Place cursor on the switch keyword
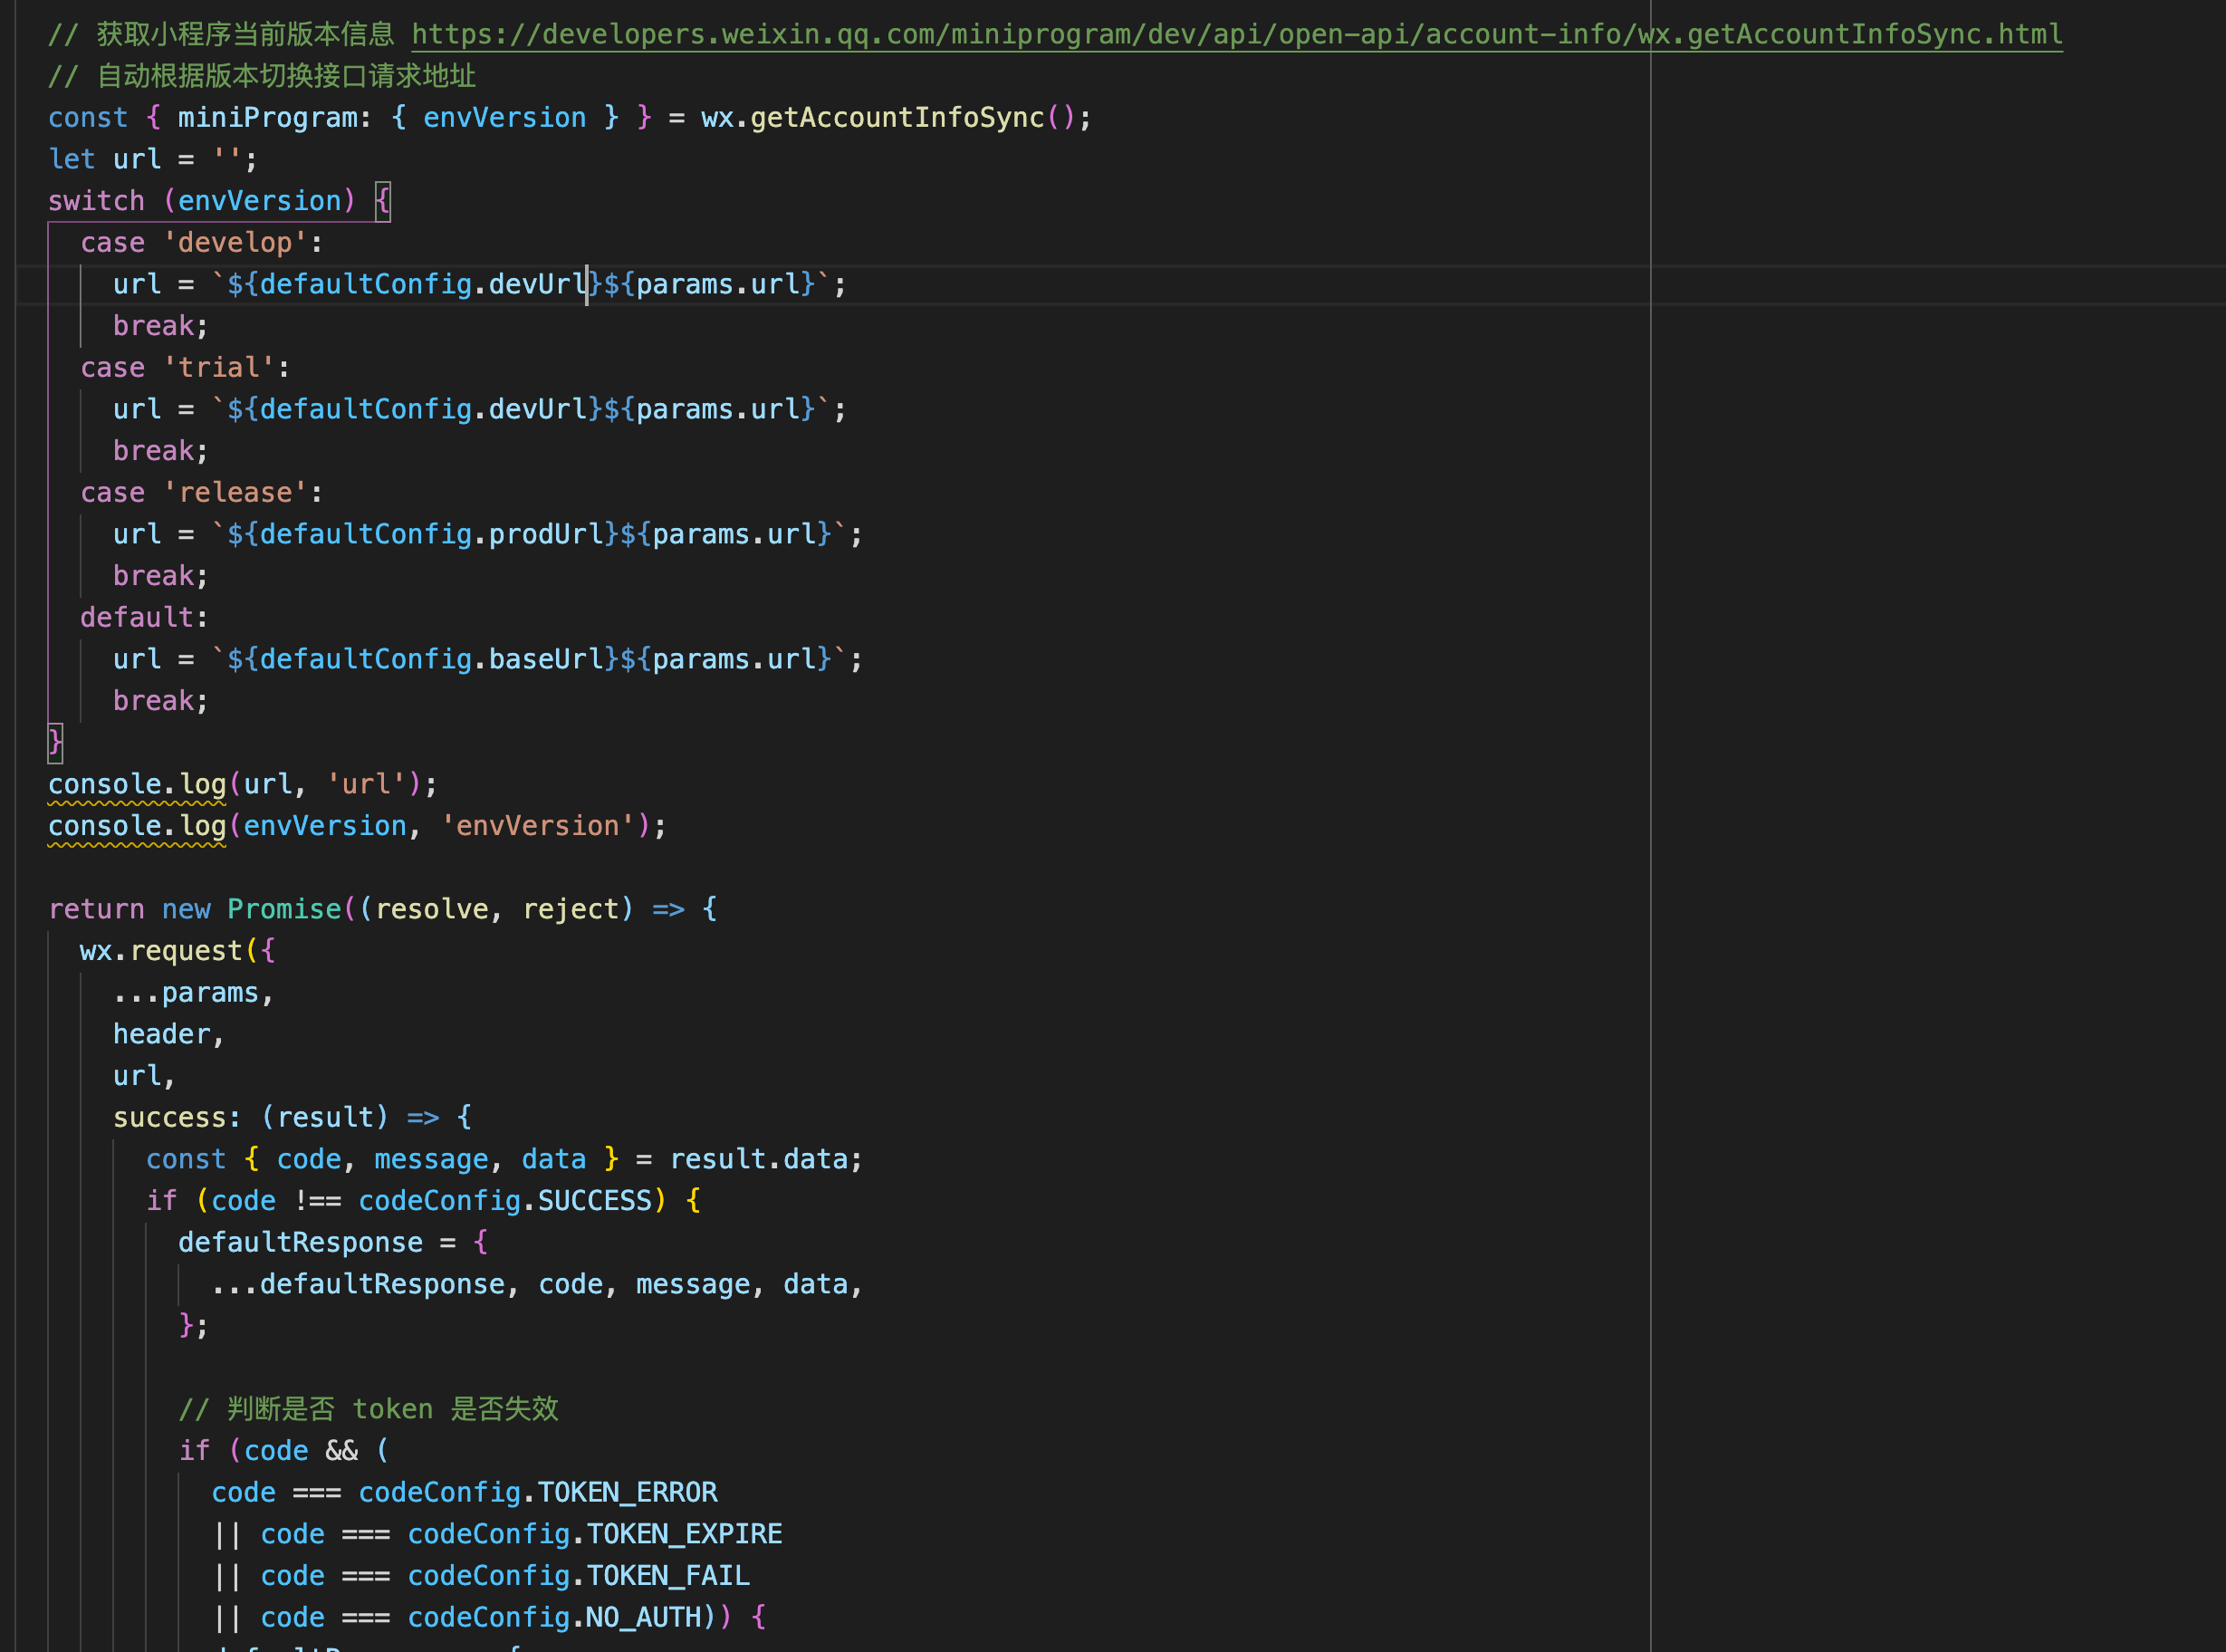 coord(96,201)
